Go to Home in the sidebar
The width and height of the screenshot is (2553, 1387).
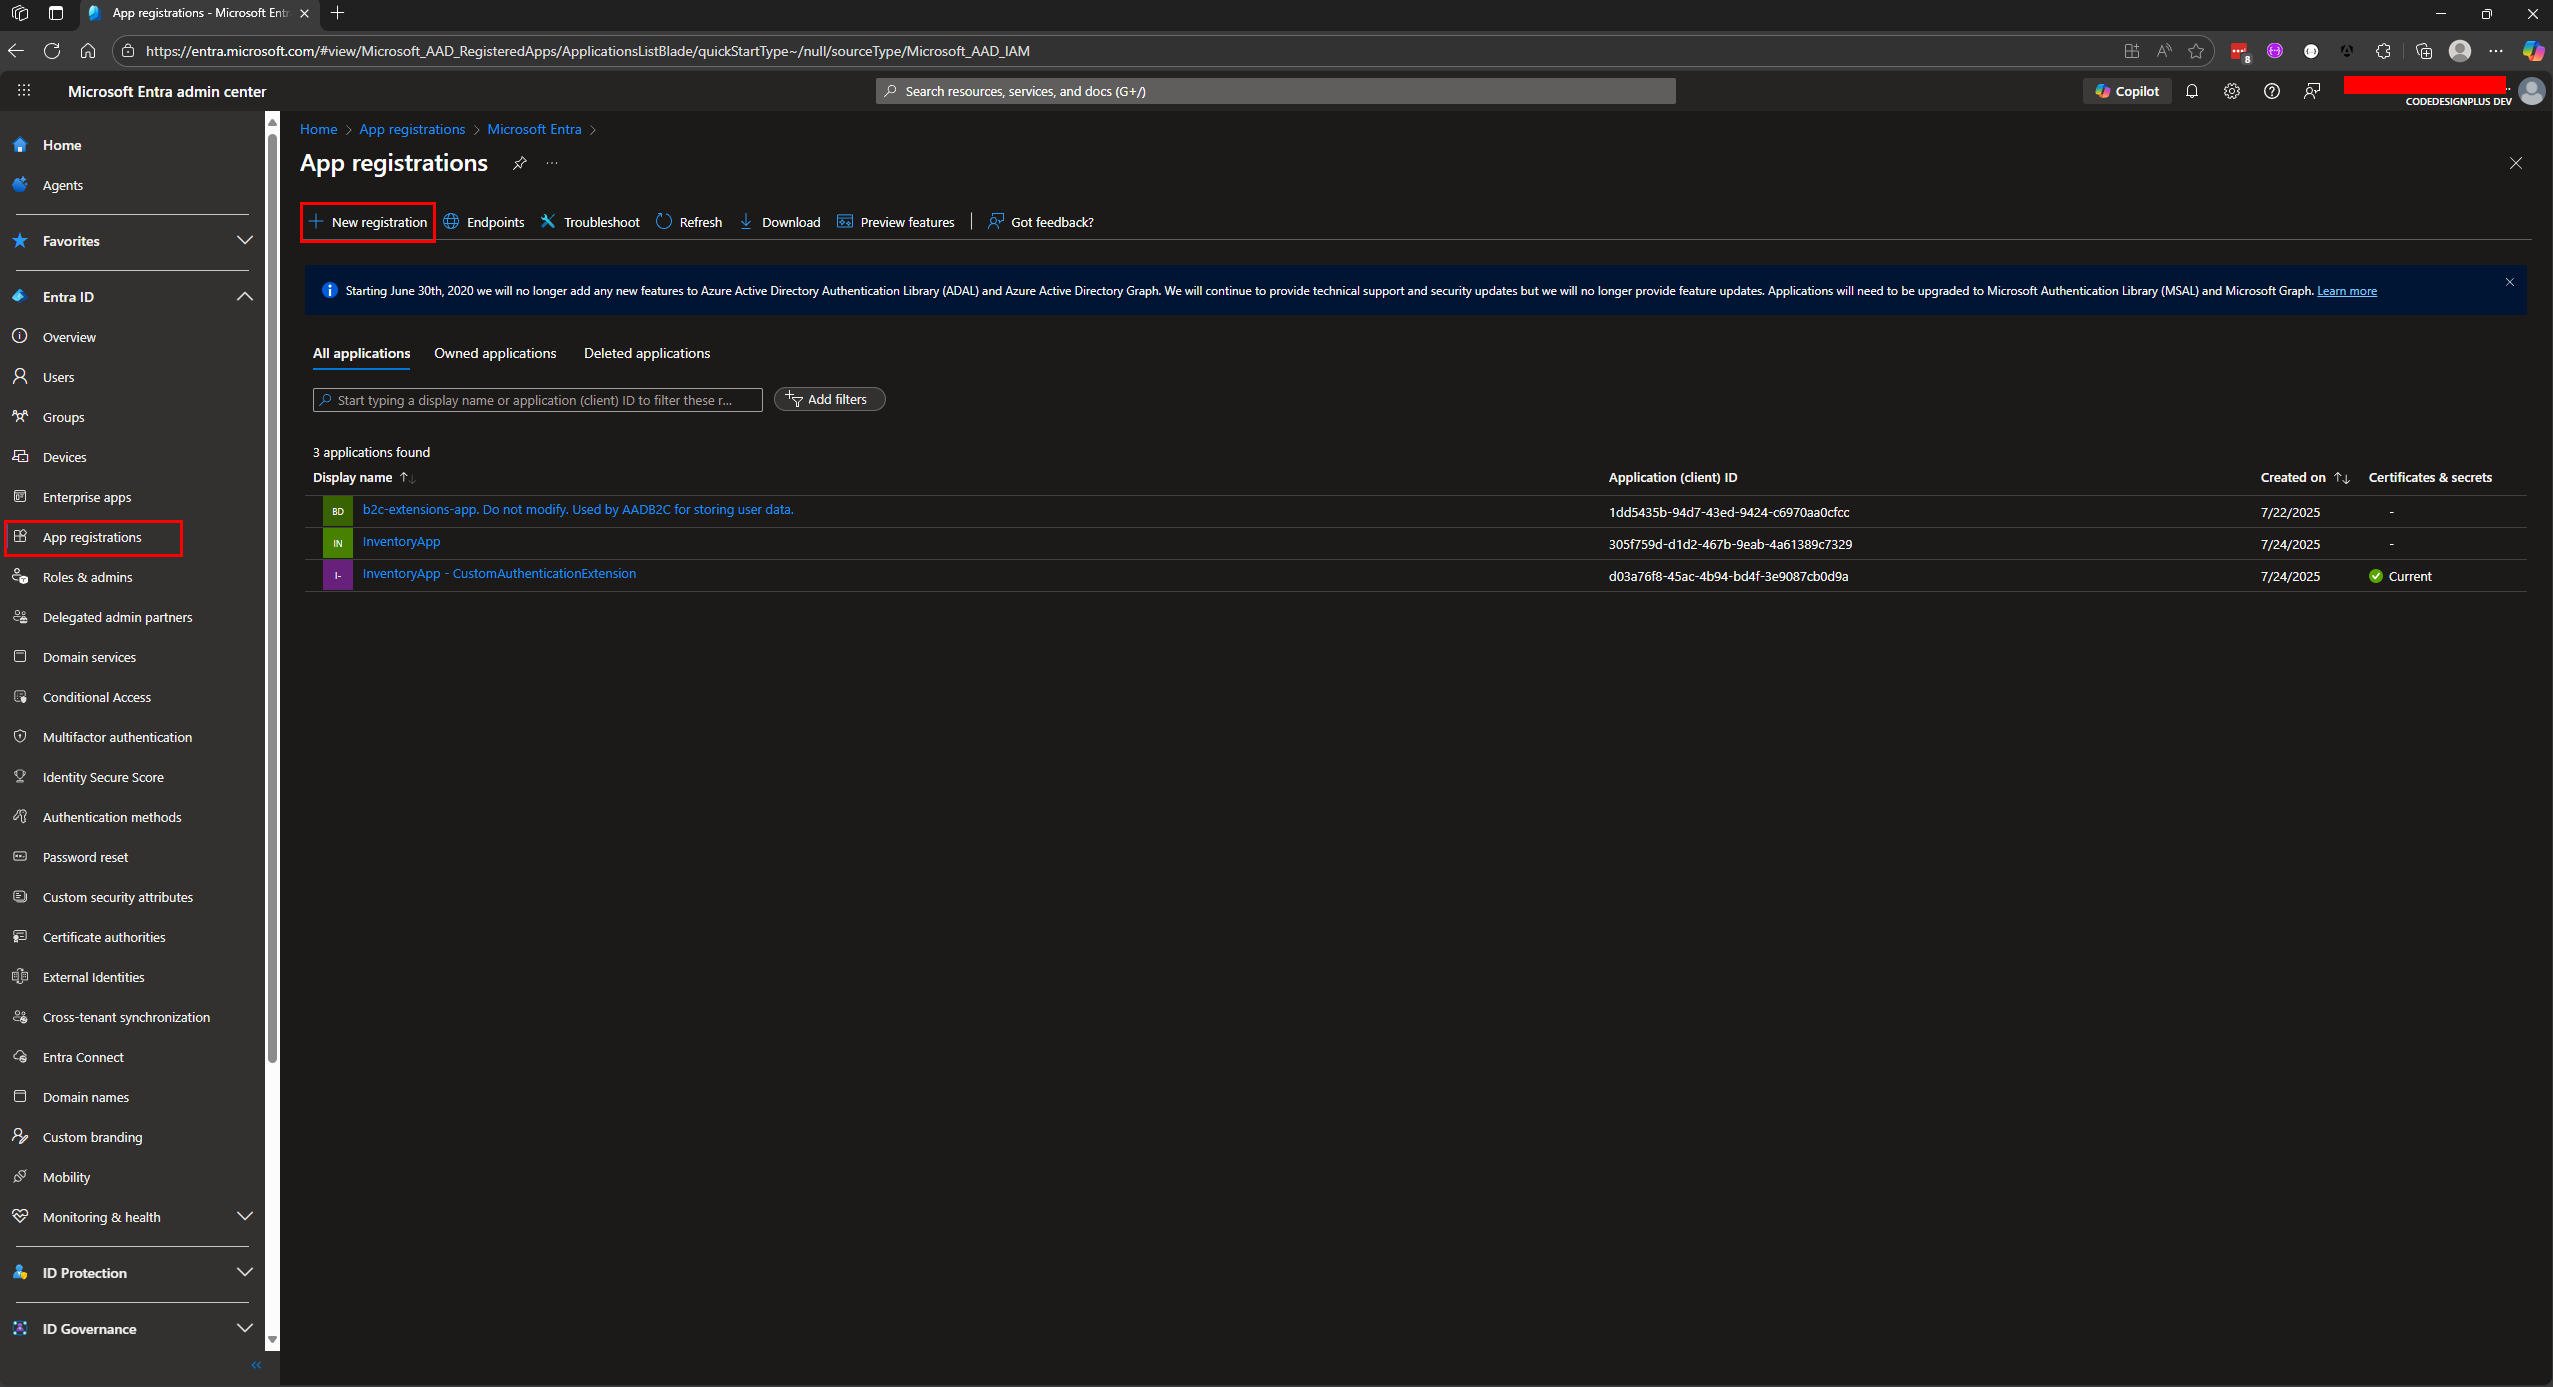coord(61,145)
